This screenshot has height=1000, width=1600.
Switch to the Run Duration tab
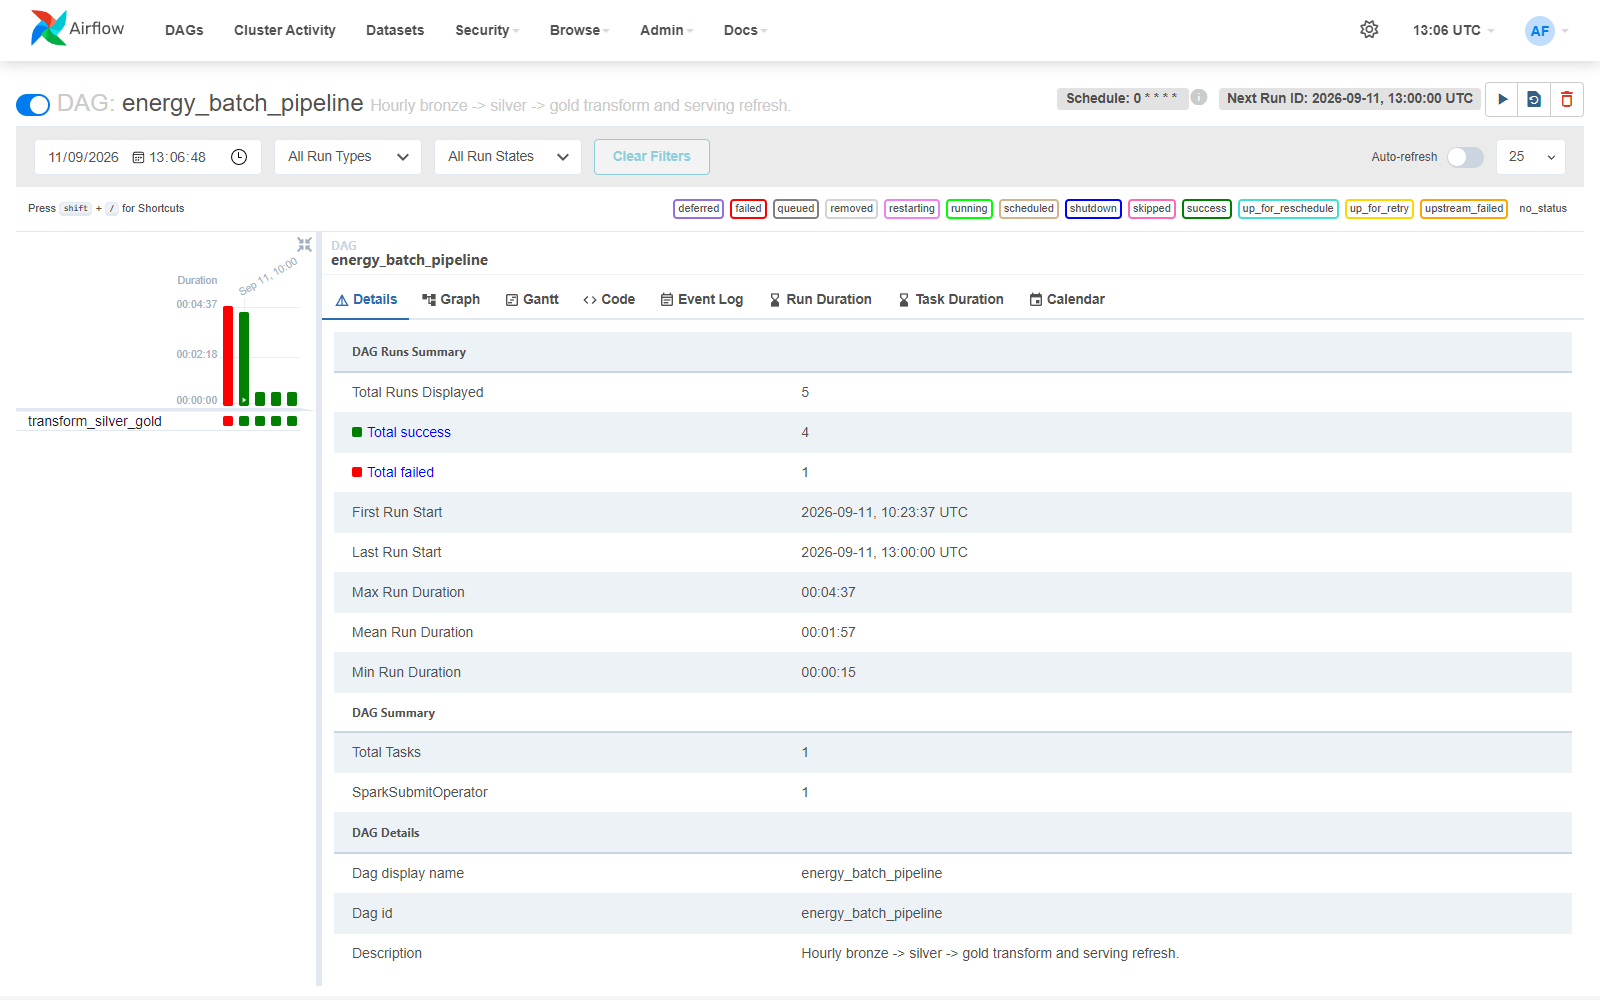coord(820,299)
